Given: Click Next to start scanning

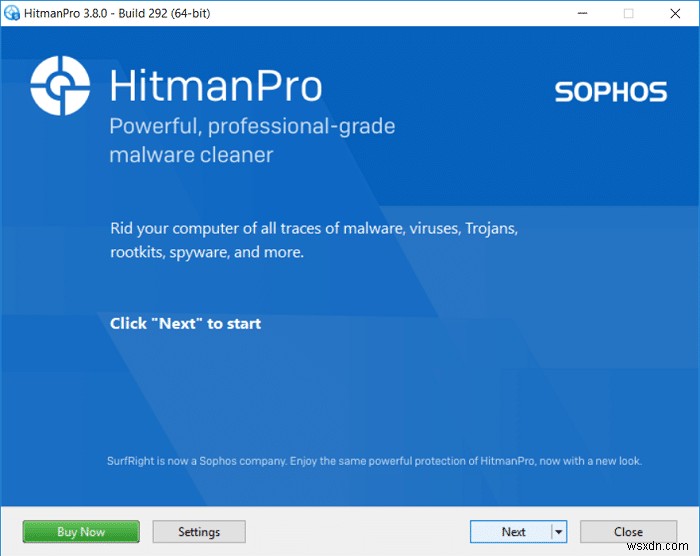Looking at the screenshot, I should (511, 531).
